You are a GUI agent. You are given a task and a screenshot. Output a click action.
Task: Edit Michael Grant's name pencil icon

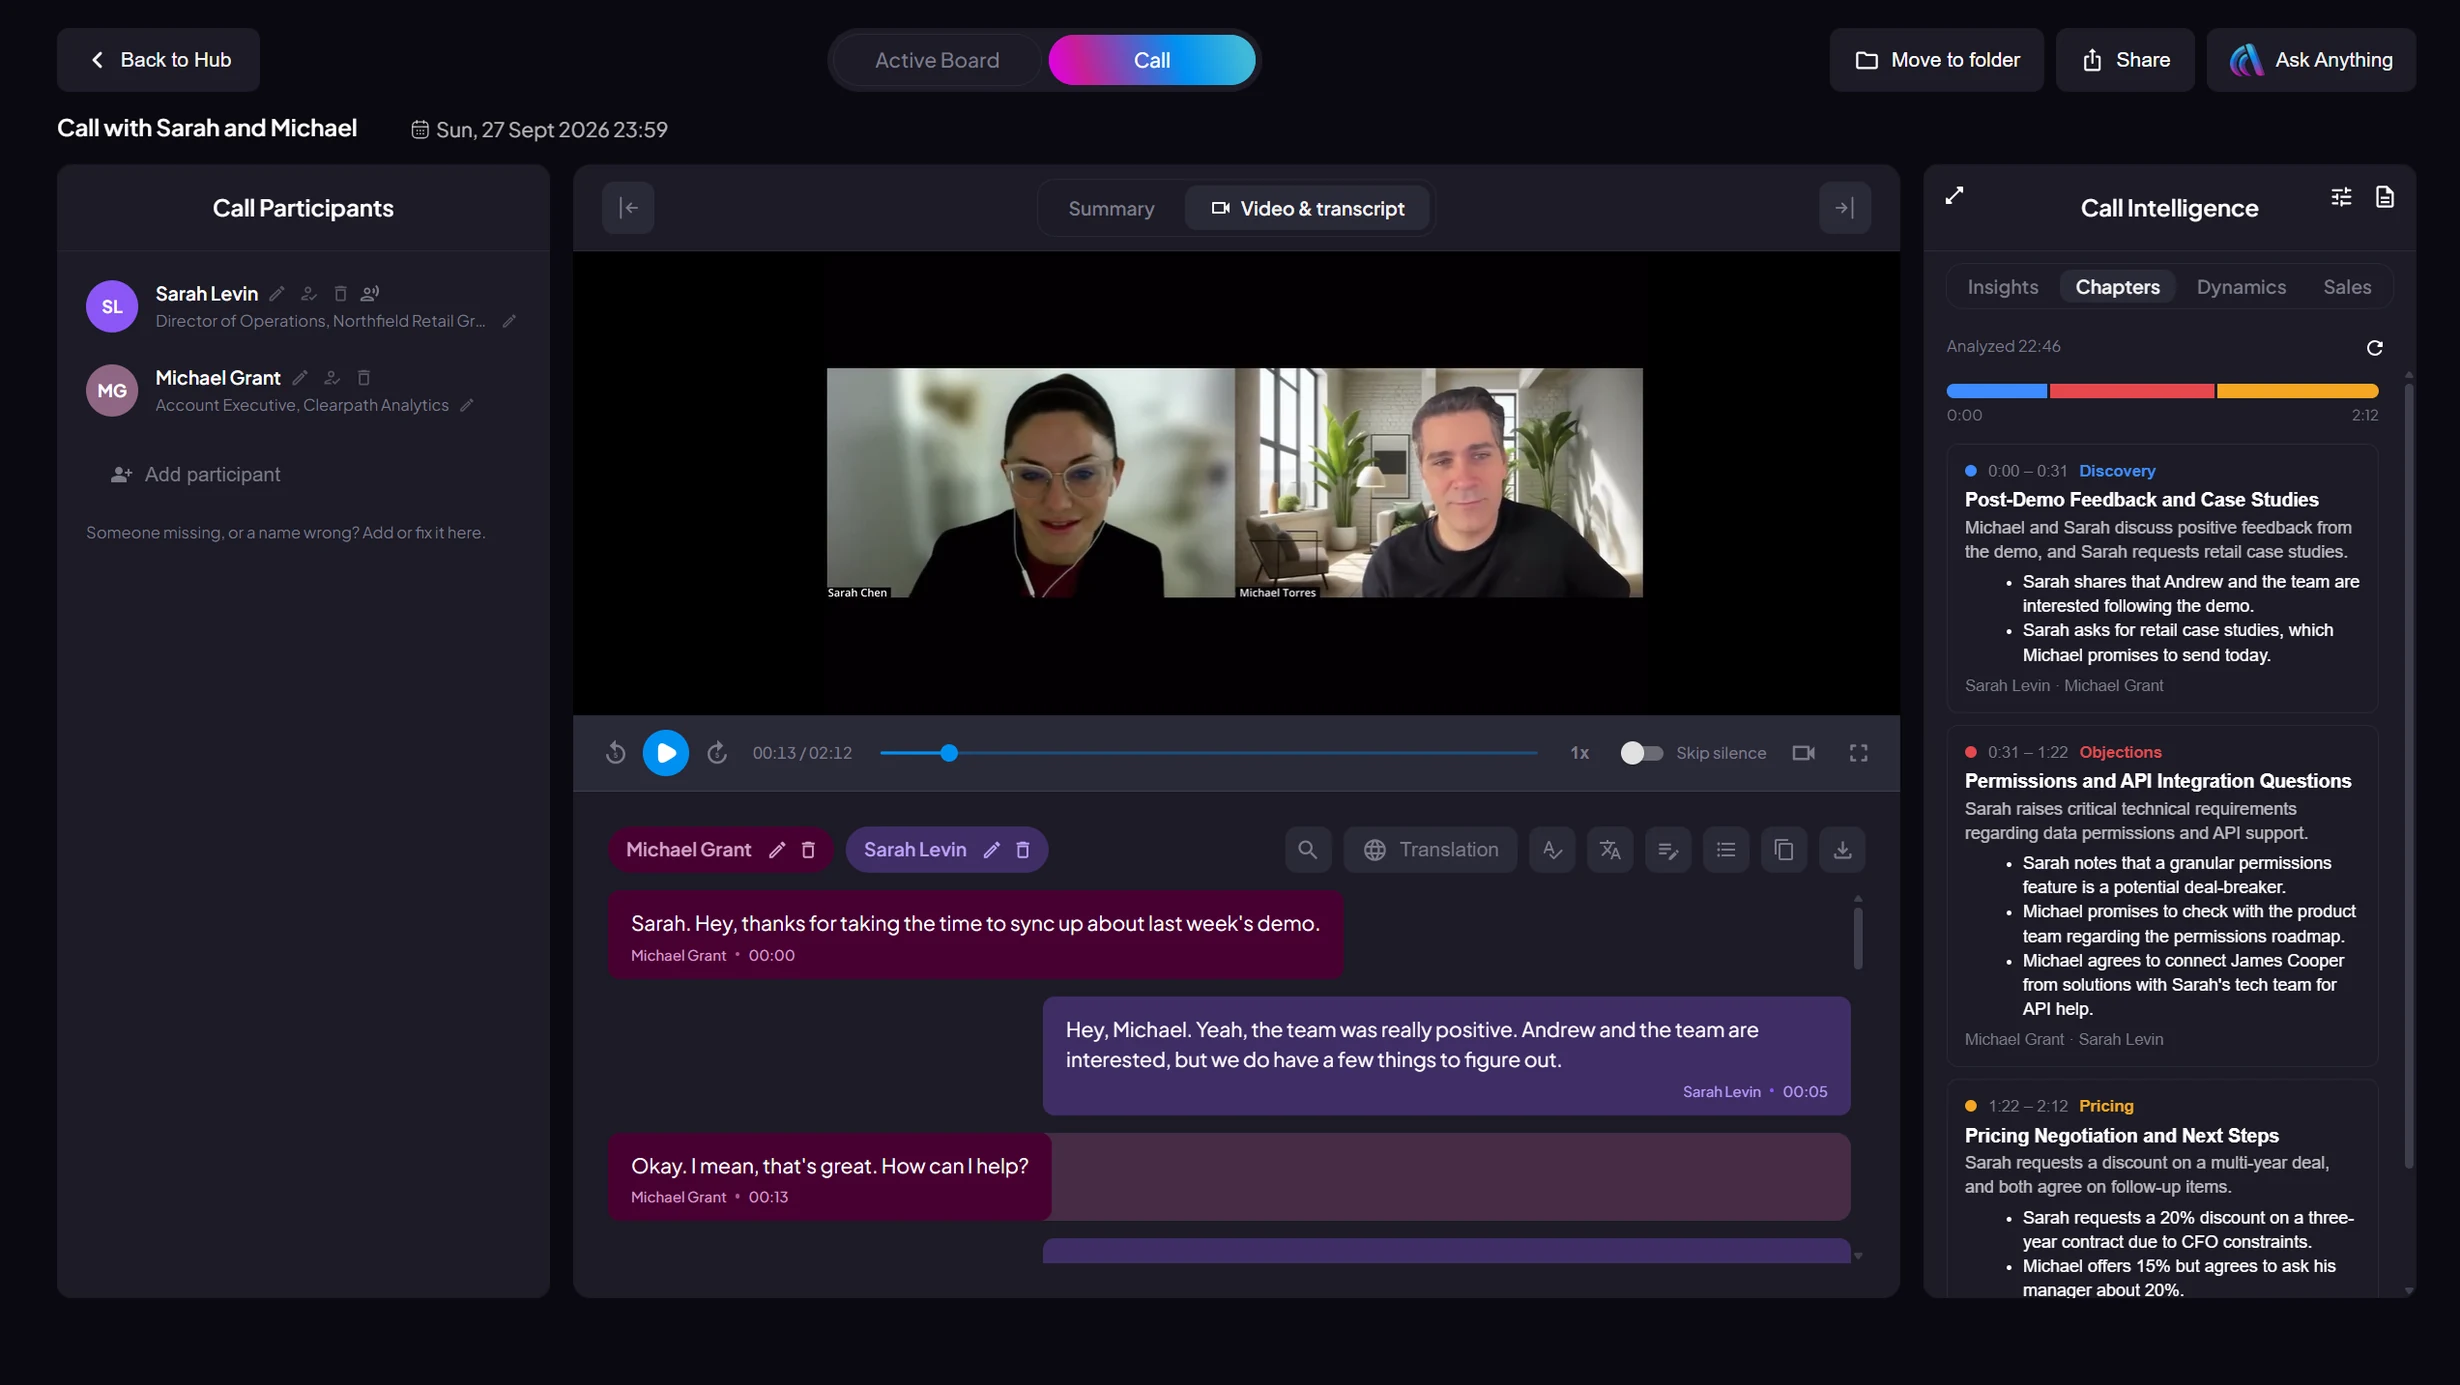[x=300, y=377]
